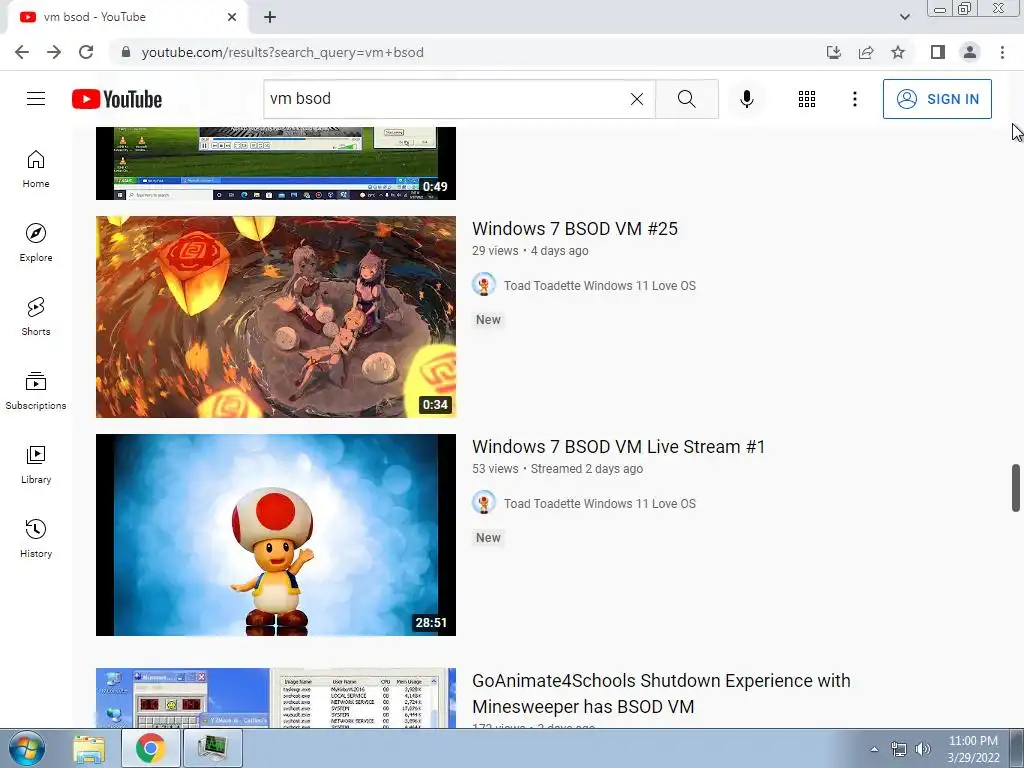Show hidden system tray icons
This screenshot has height=768, width=1024.
874,749
